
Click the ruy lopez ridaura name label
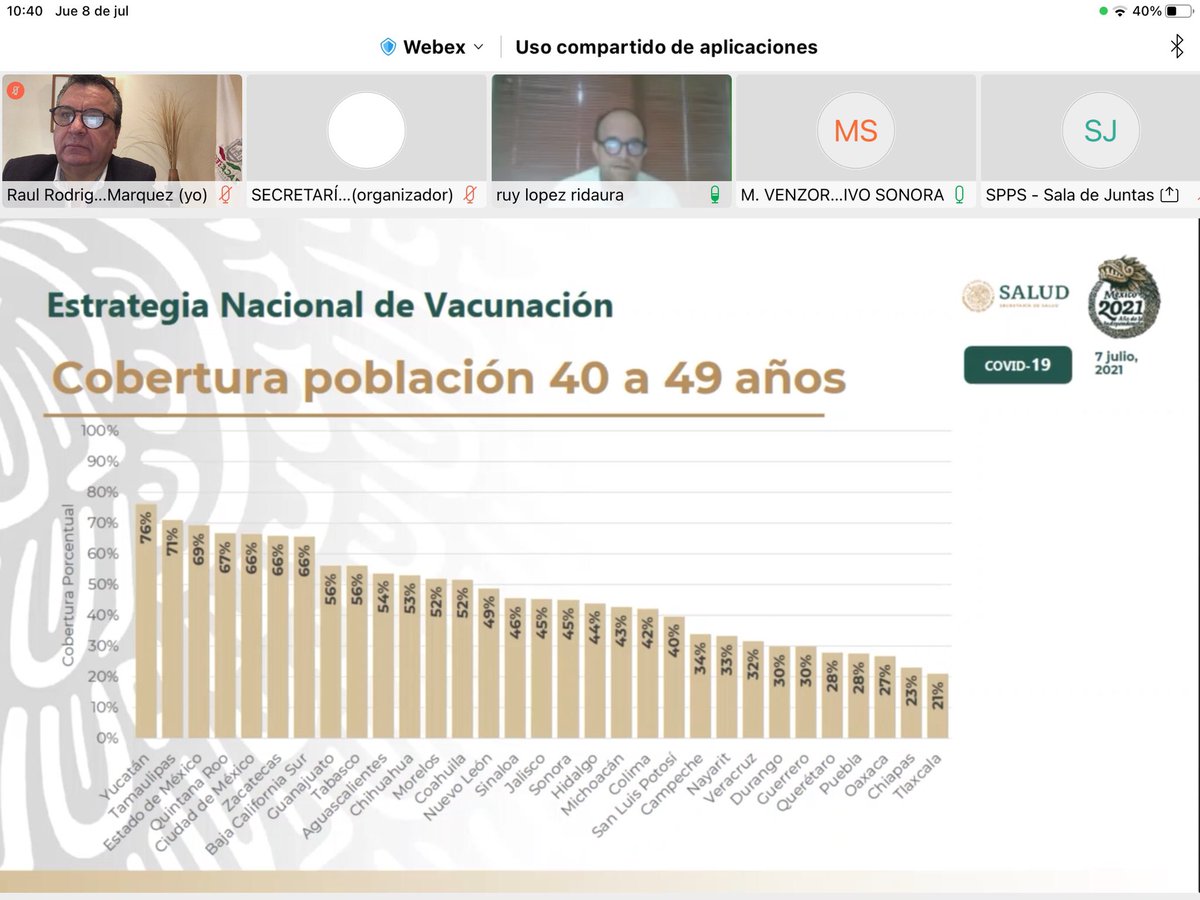tap(560, 194)
